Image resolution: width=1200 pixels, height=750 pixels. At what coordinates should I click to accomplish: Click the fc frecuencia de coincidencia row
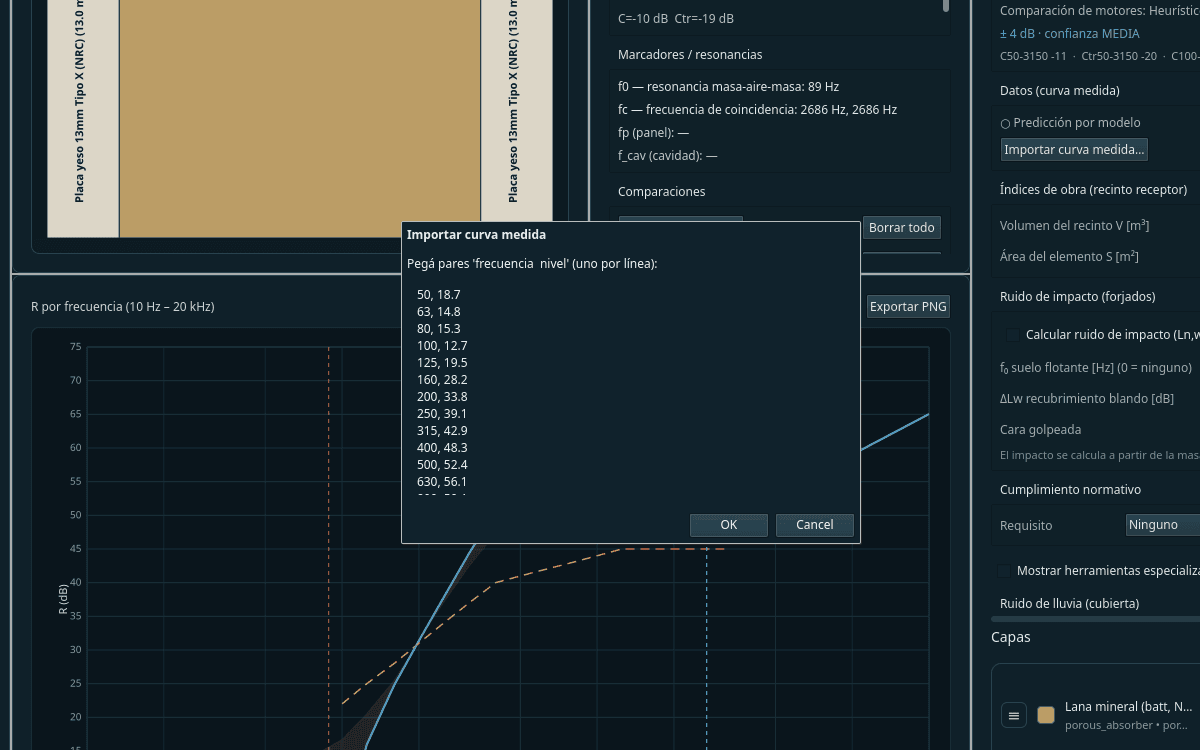click(757, 110)
